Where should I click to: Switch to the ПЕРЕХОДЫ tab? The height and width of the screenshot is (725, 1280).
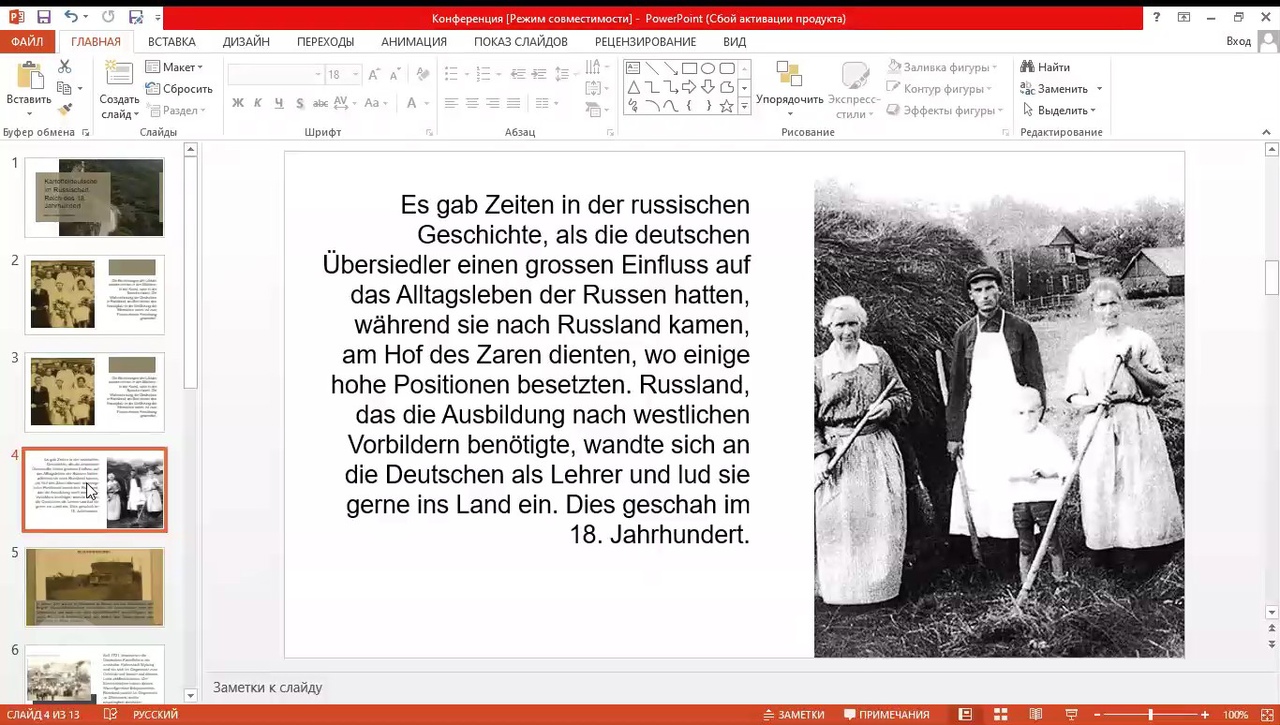(x=325, y=42)
